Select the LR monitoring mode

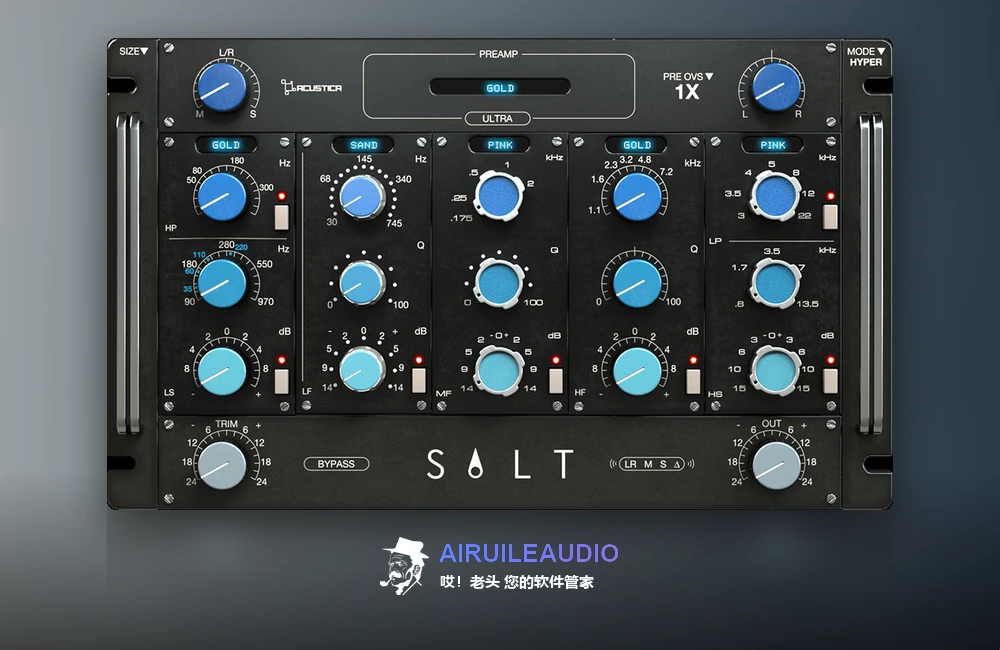(630, 464)
